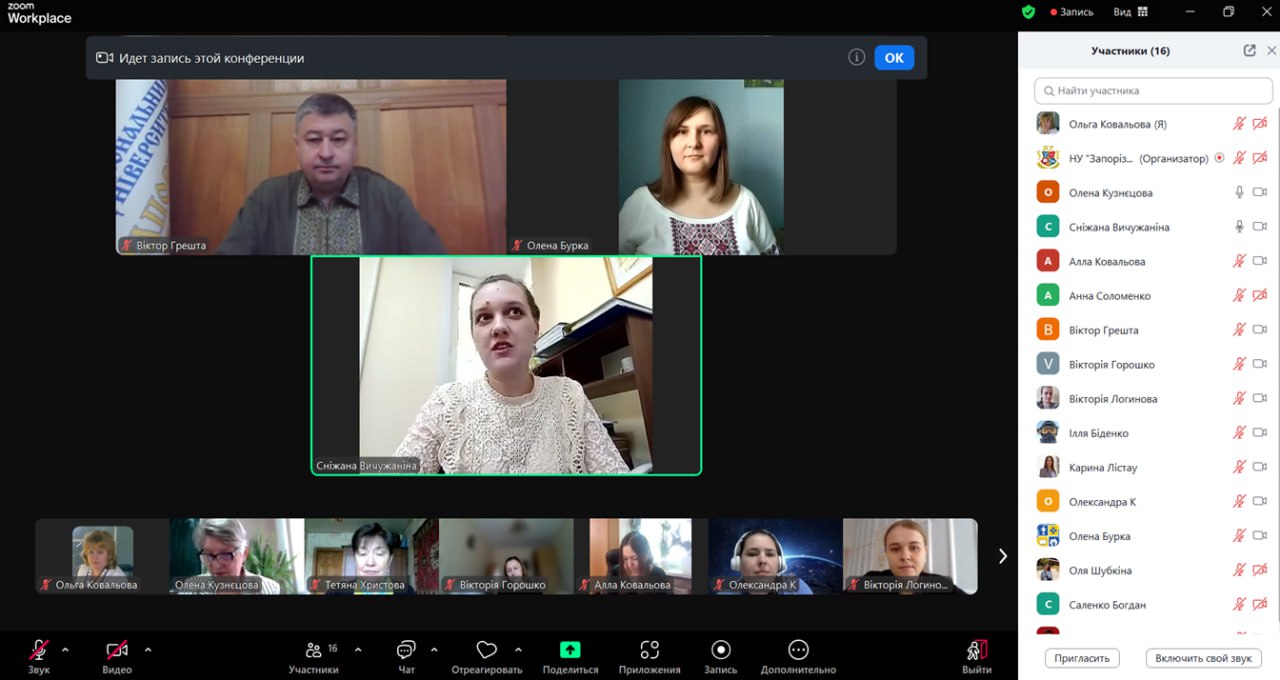Pop out the participants panel
Image resolution: width=1280 pixels, height=680 pixels.
click(x=1249, y=51)
